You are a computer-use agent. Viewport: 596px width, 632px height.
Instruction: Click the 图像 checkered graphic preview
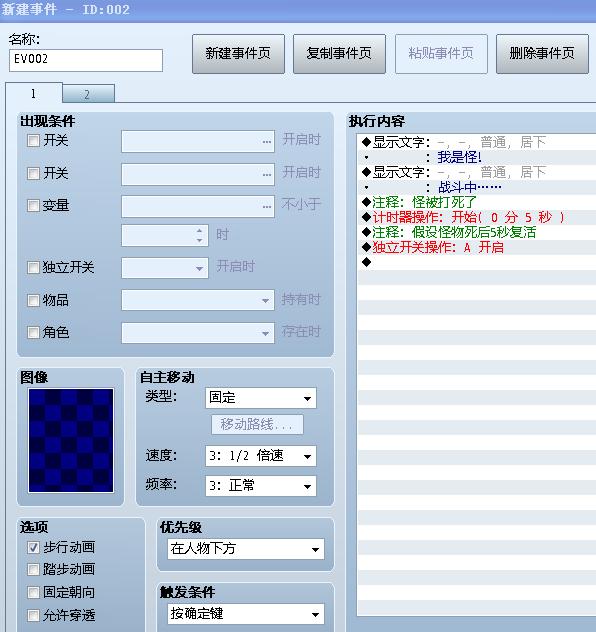(71, 441)
